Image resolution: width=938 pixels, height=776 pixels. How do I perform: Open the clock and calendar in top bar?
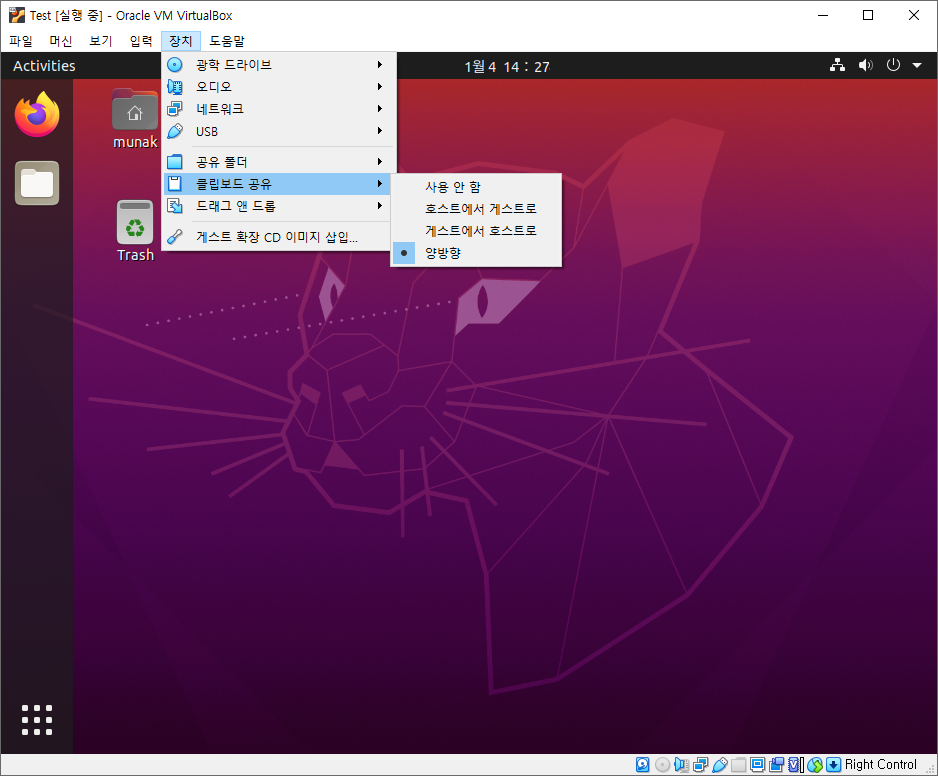click(x=507, y=66)
